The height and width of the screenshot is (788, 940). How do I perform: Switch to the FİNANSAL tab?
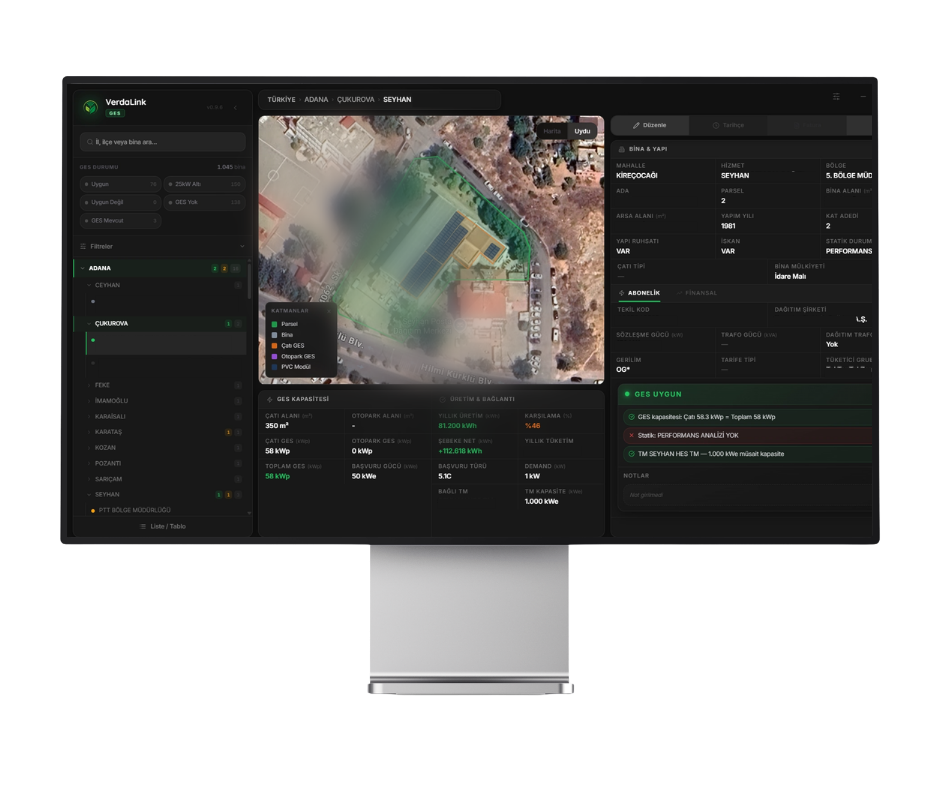click(x=697, y=293)
